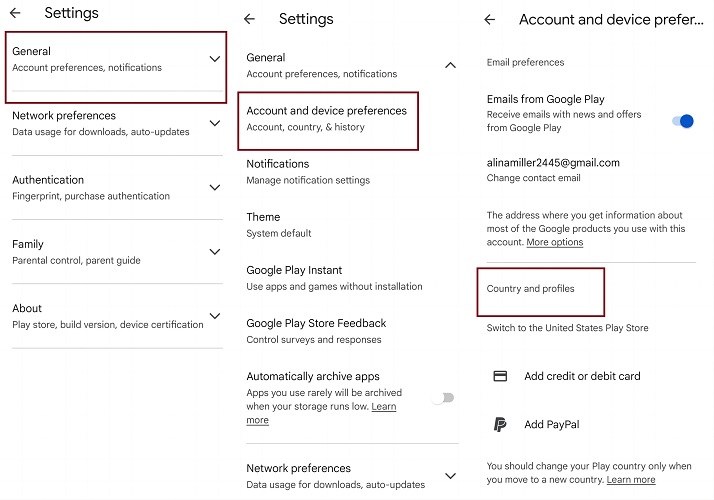Select Add PayPal option
This screenshot has height=500, width=714.
(551, 424)
